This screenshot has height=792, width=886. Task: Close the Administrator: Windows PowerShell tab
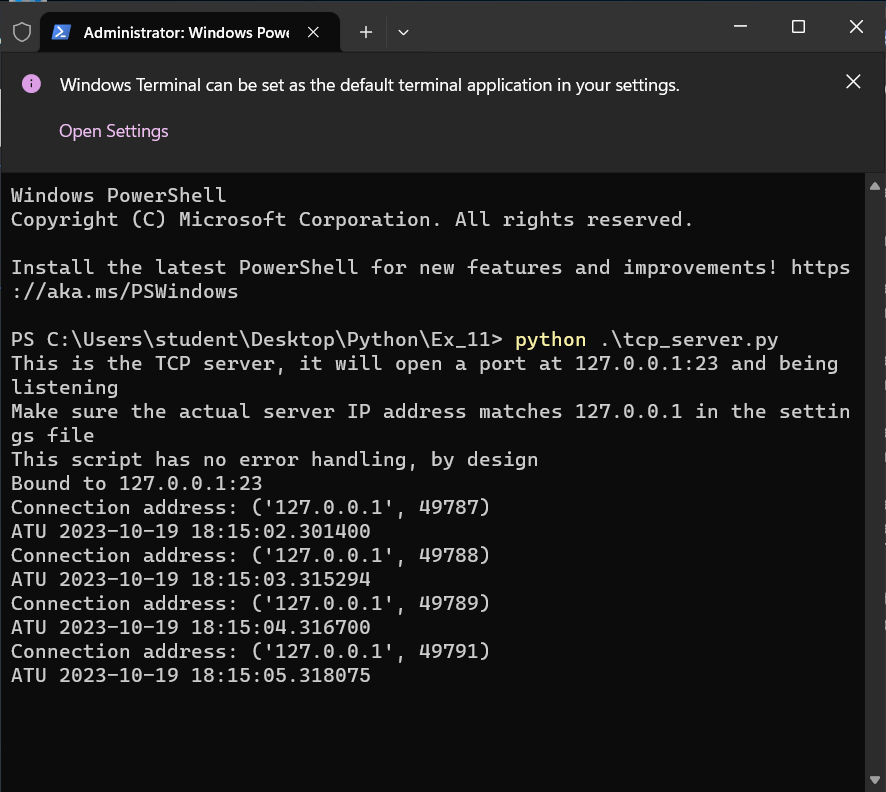tap(313, 32)
